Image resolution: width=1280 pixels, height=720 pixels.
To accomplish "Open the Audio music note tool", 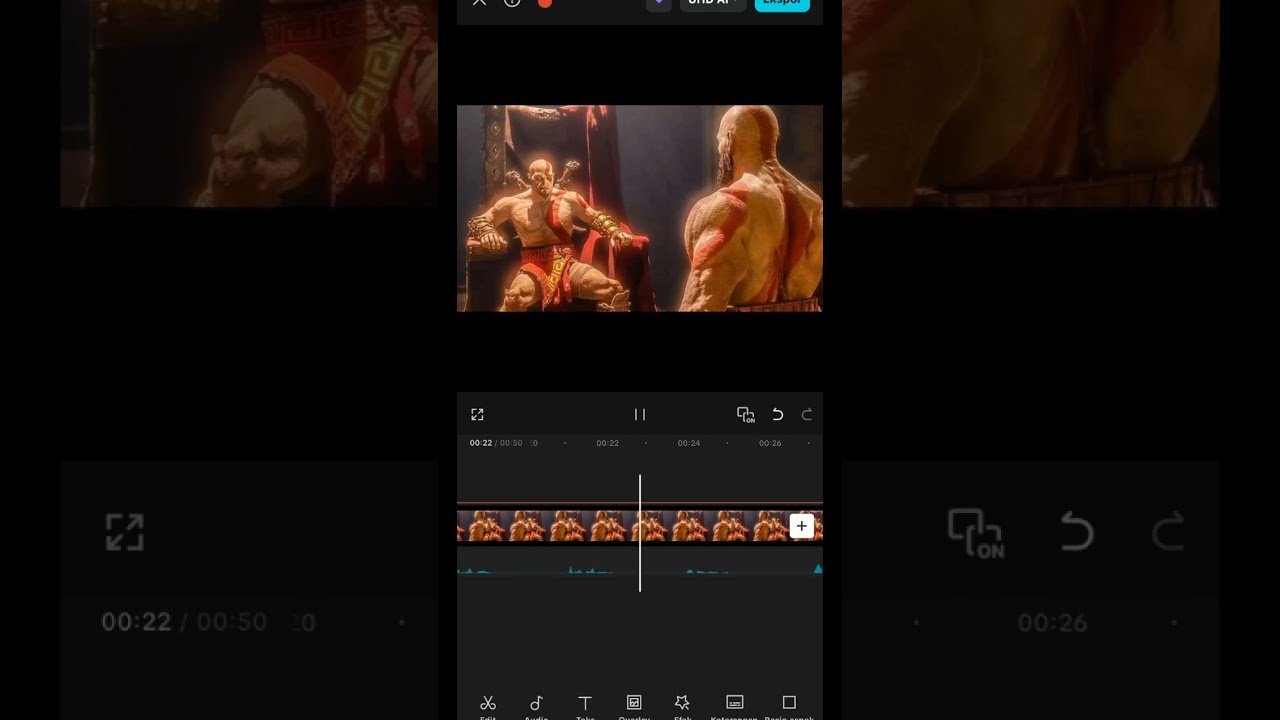I will point(536,706).
